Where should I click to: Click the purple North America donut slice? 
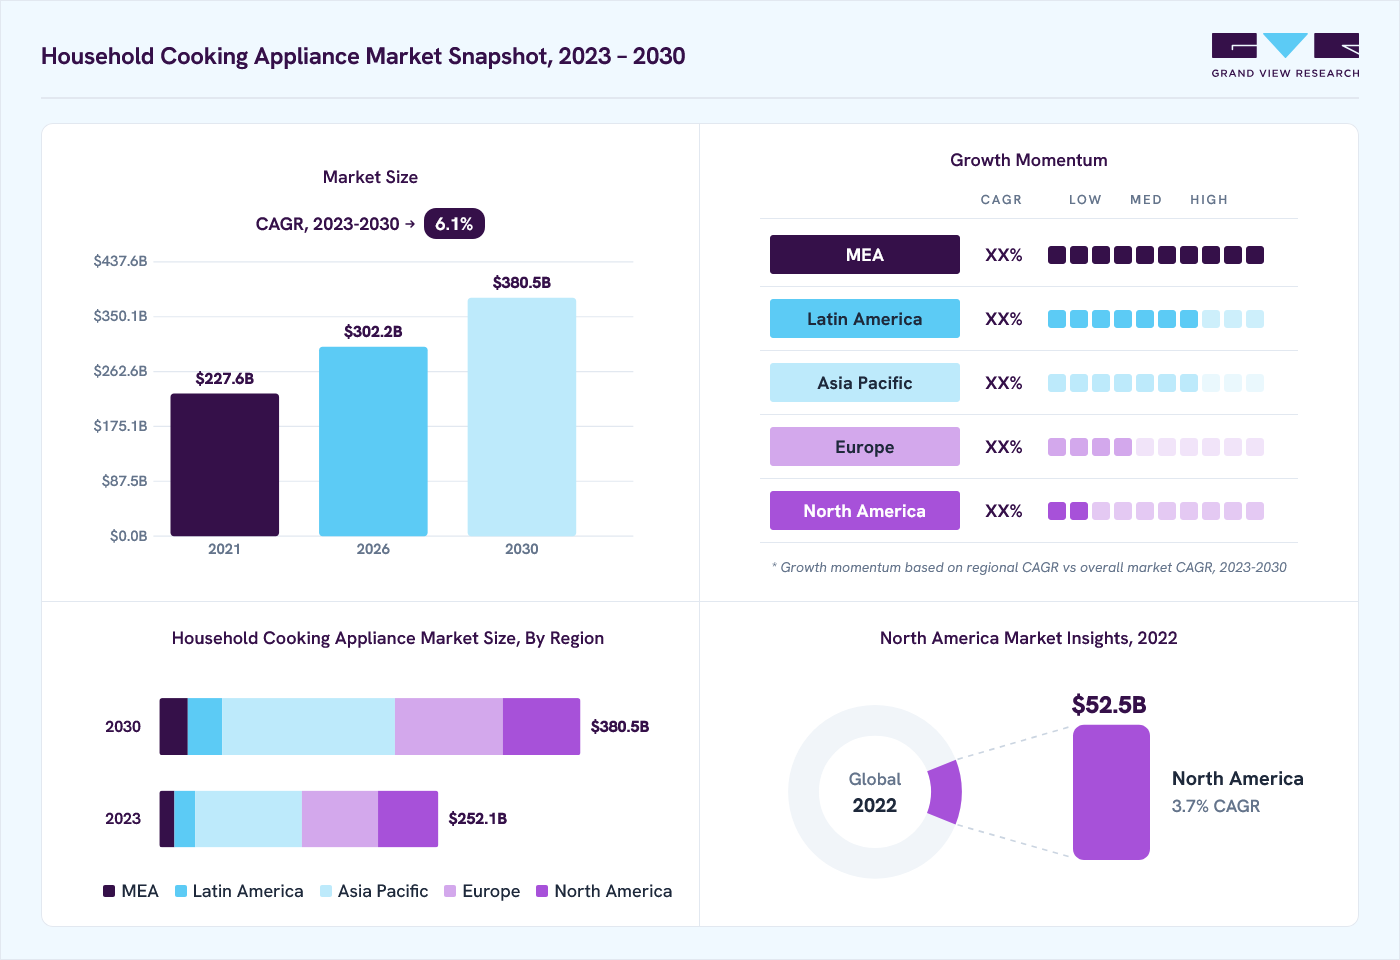click(x=946, y=792)
